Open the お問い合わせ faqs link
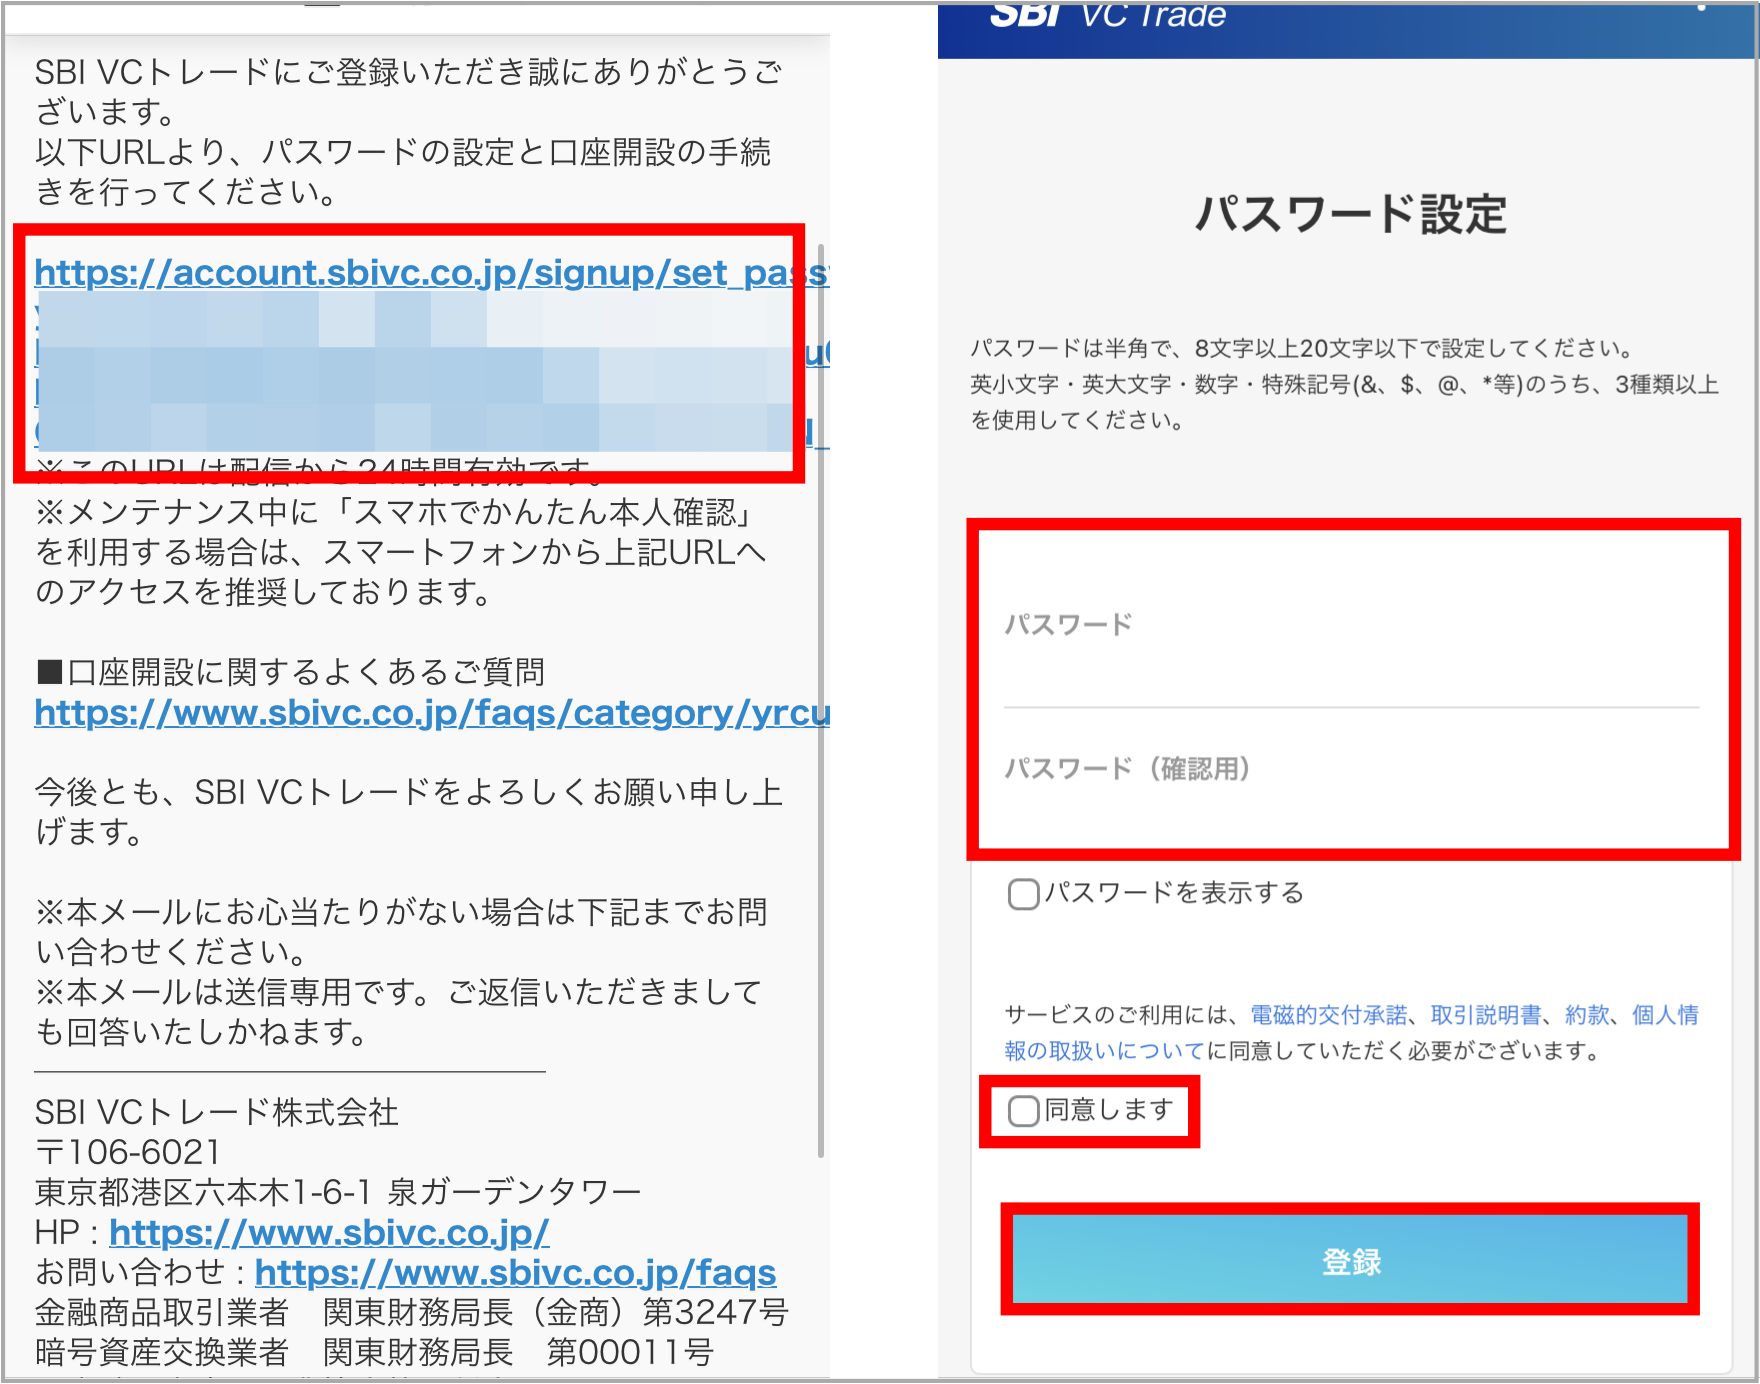1760x1384 pixels. click(516, 1273)
